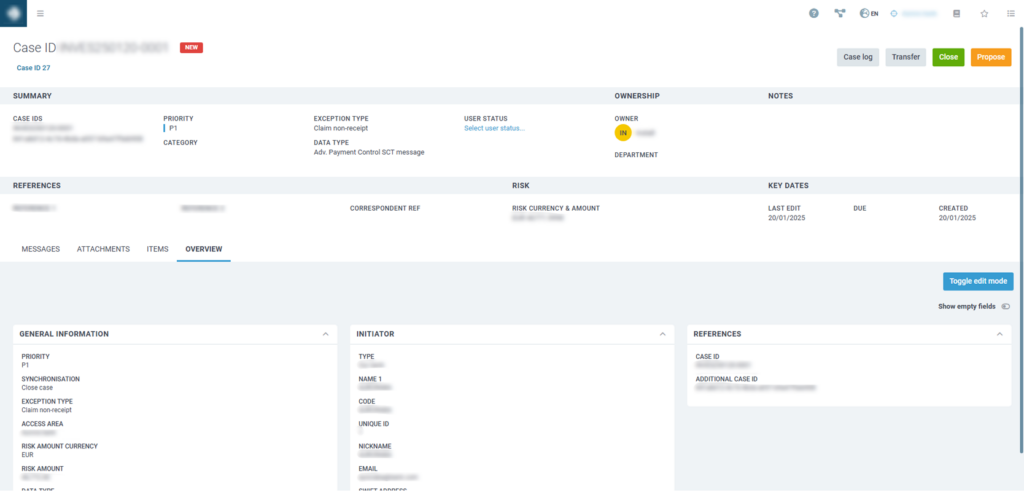Open the hamburger menu
This screenshot has width=1024, height=500.
[40, 14]
